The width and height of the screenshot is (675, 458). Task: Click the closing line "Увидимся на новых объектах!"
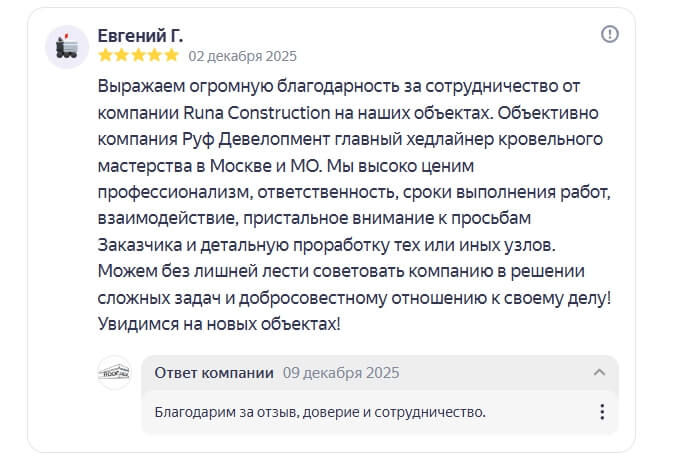tap(219, 323)
